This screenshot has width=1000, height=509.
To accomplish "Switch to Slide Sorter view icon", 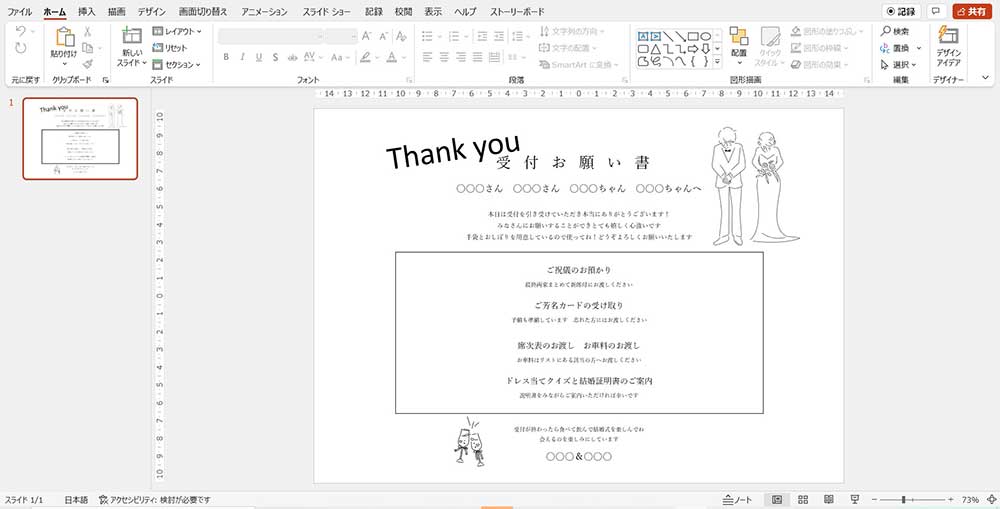I will (803, 500).
